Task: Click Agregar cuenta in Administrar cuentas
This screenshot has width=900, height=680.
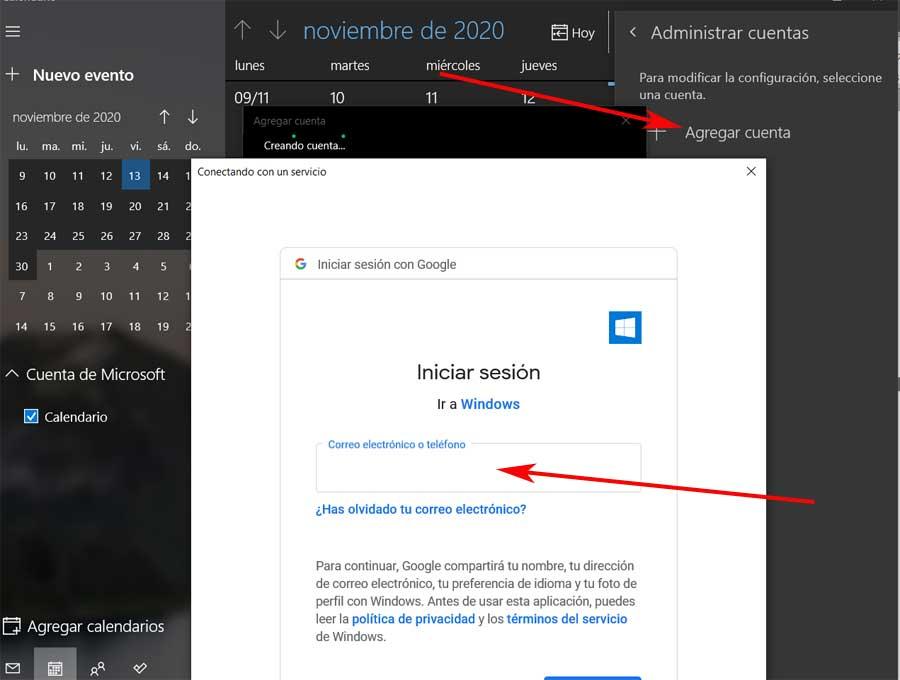Action: coord(737,133)
